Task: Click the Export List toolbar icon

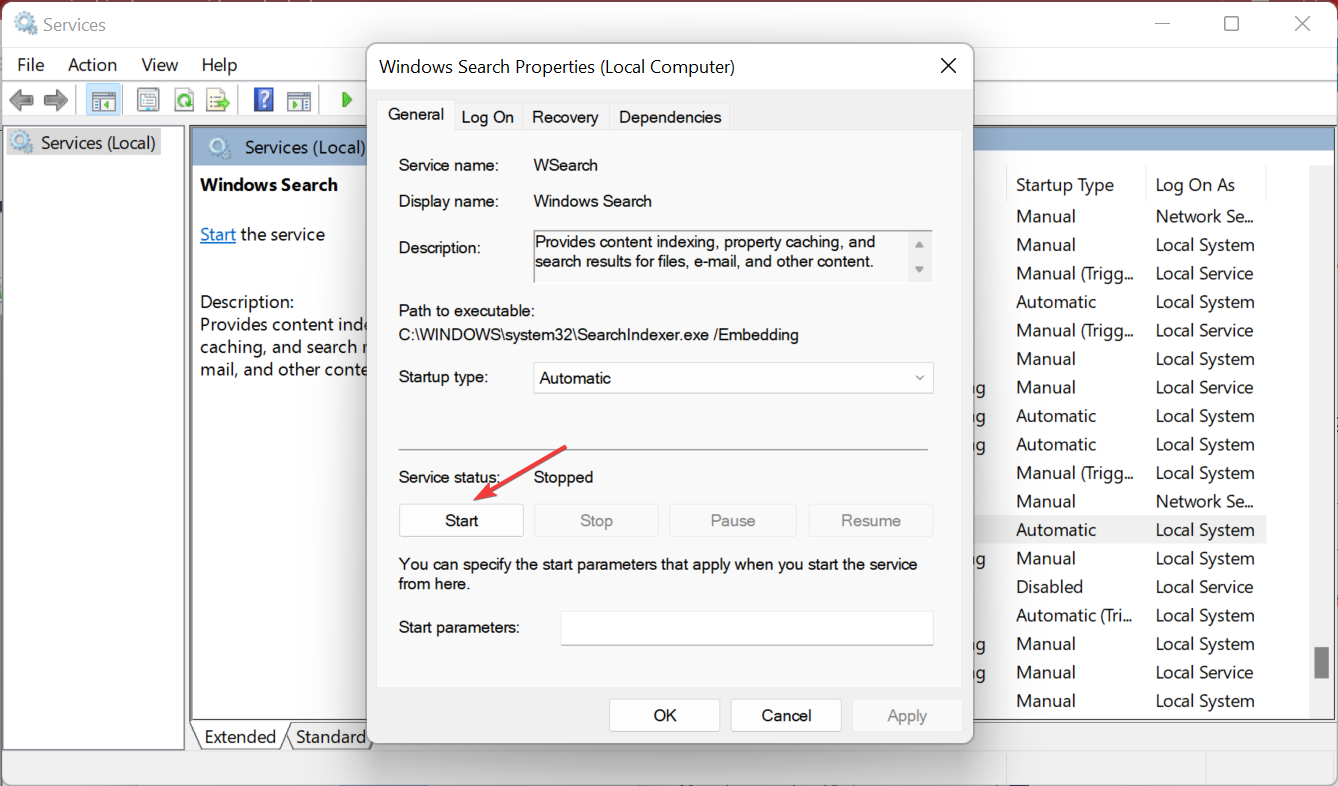Action: pos(218,100)
